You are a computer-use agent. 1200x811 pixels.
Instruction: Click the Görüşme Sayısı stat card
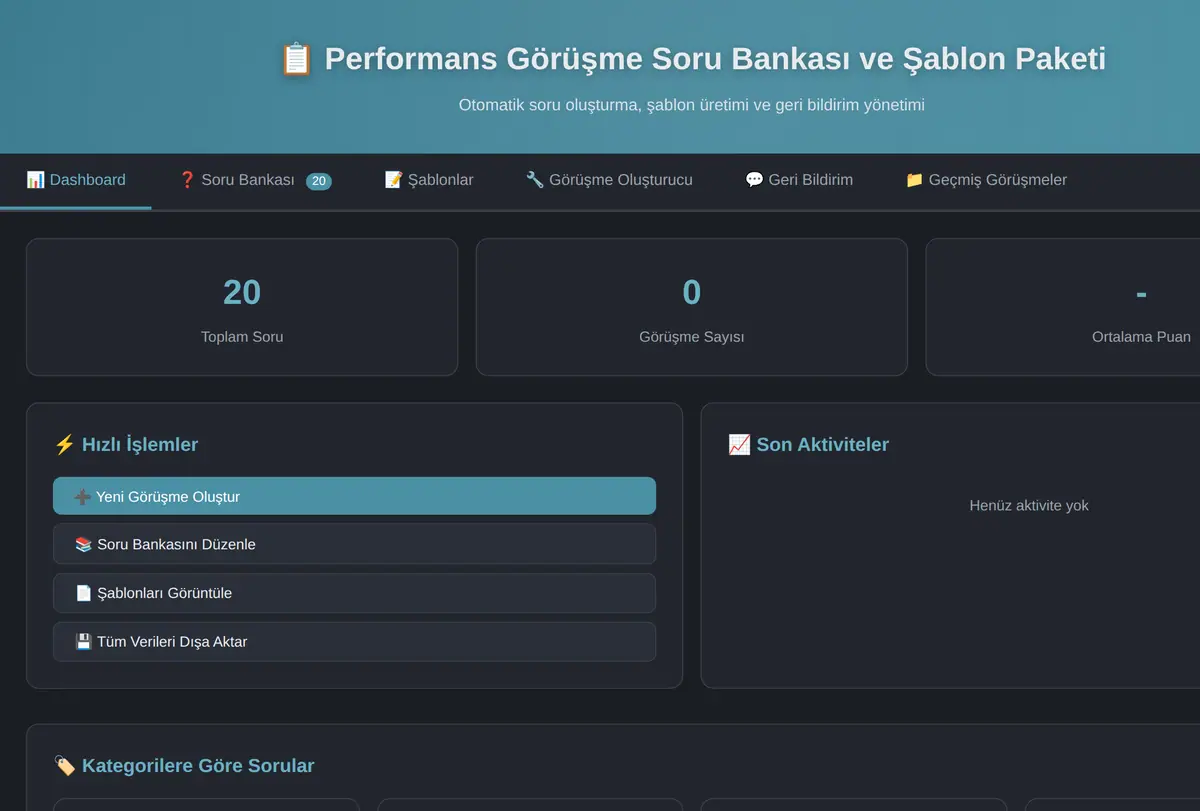692,307
